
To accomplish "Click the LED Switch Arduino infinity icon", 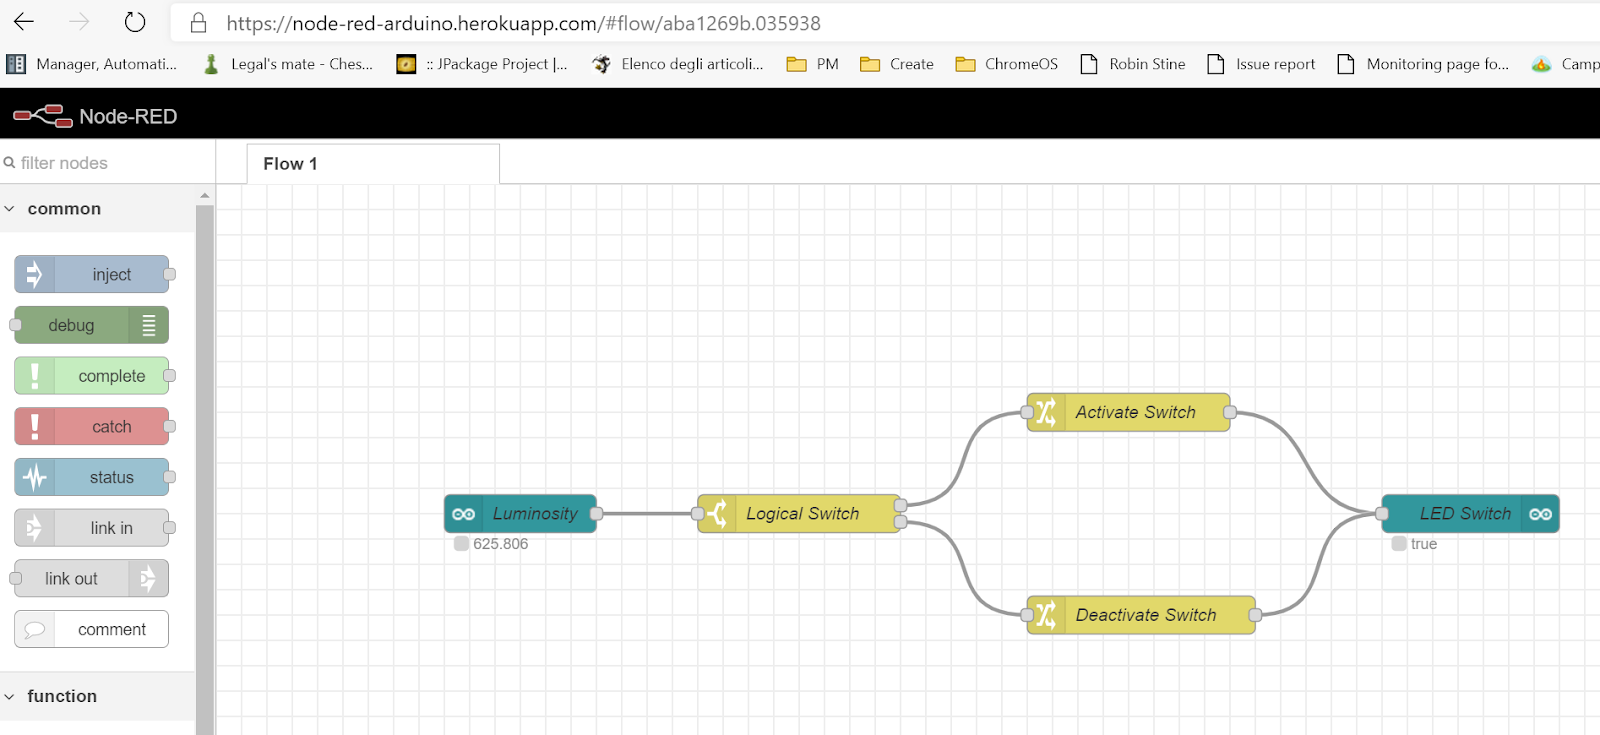I will (x=1540, y=514).
